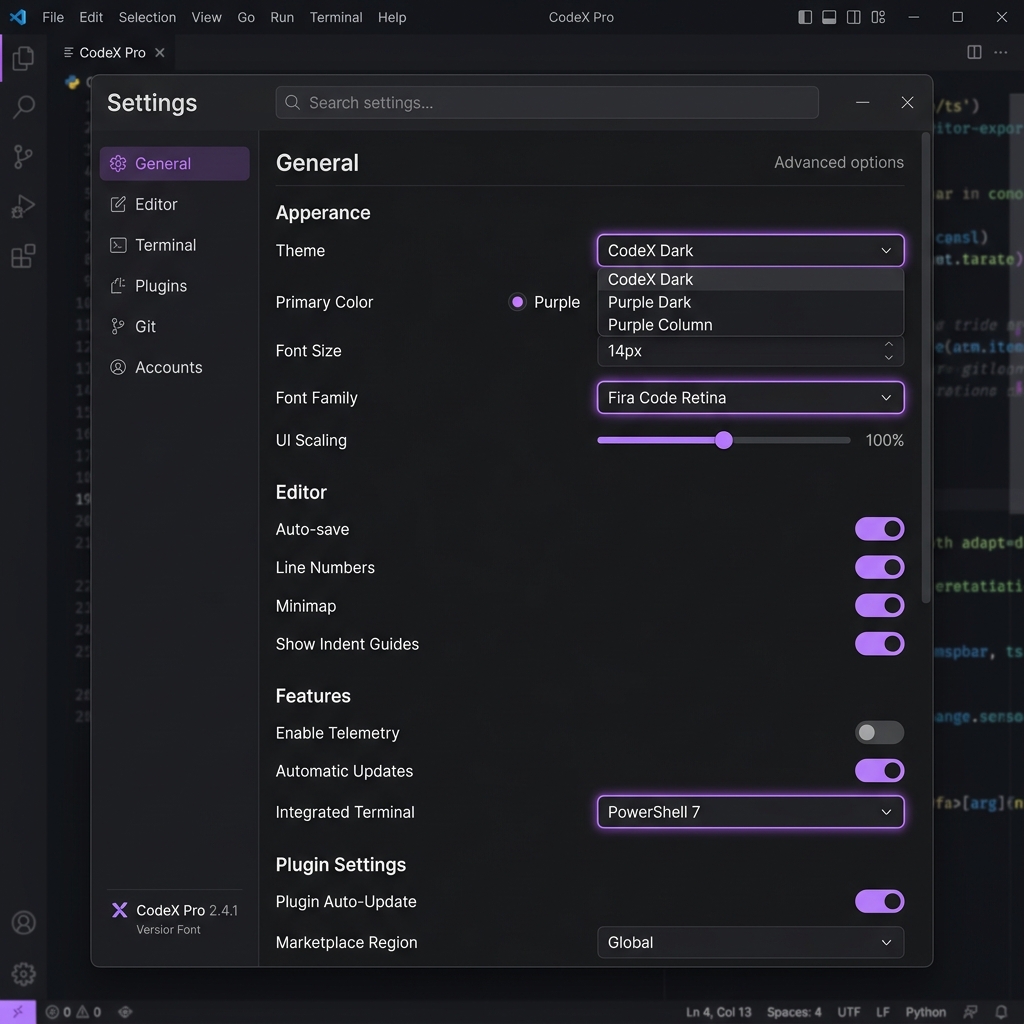Go to Git settings category
This screenshot has height=1024, width=1024.
[174, 327]
